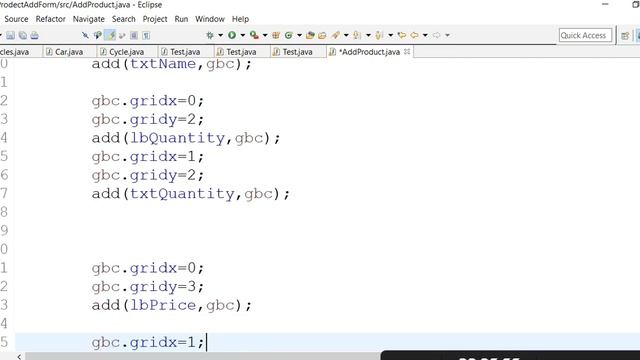Click code line add(txtQuantity,gbc);
This screenshot has width=640, height=360.
191,193
